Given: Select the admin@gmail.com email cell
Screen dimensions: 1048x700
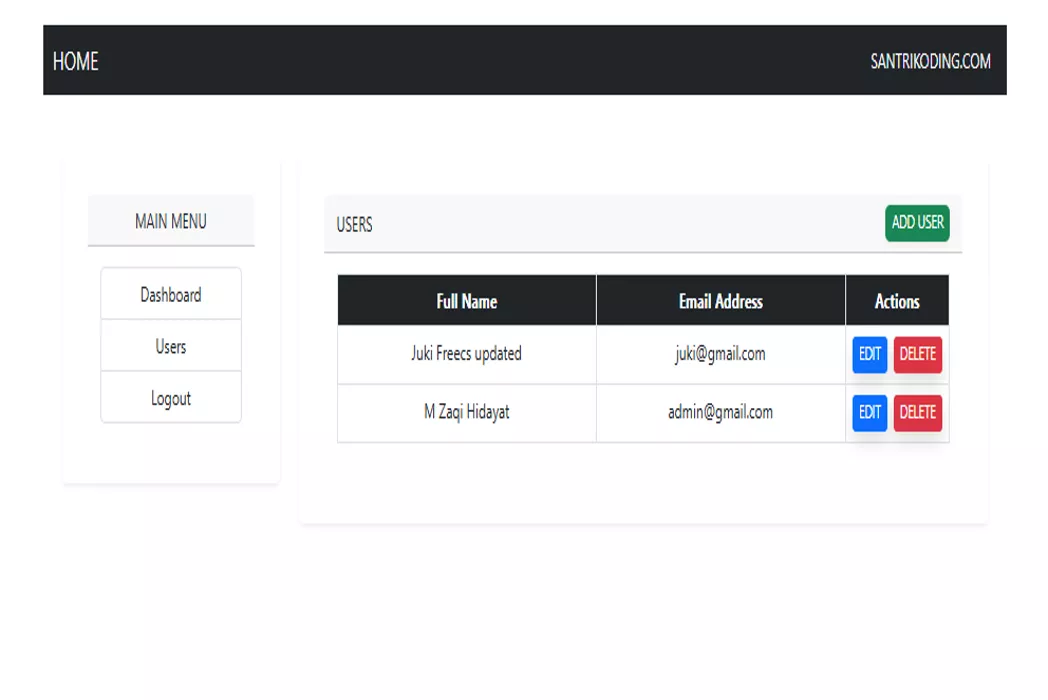Looking at the screenshot, I should [x=720, y=413].
